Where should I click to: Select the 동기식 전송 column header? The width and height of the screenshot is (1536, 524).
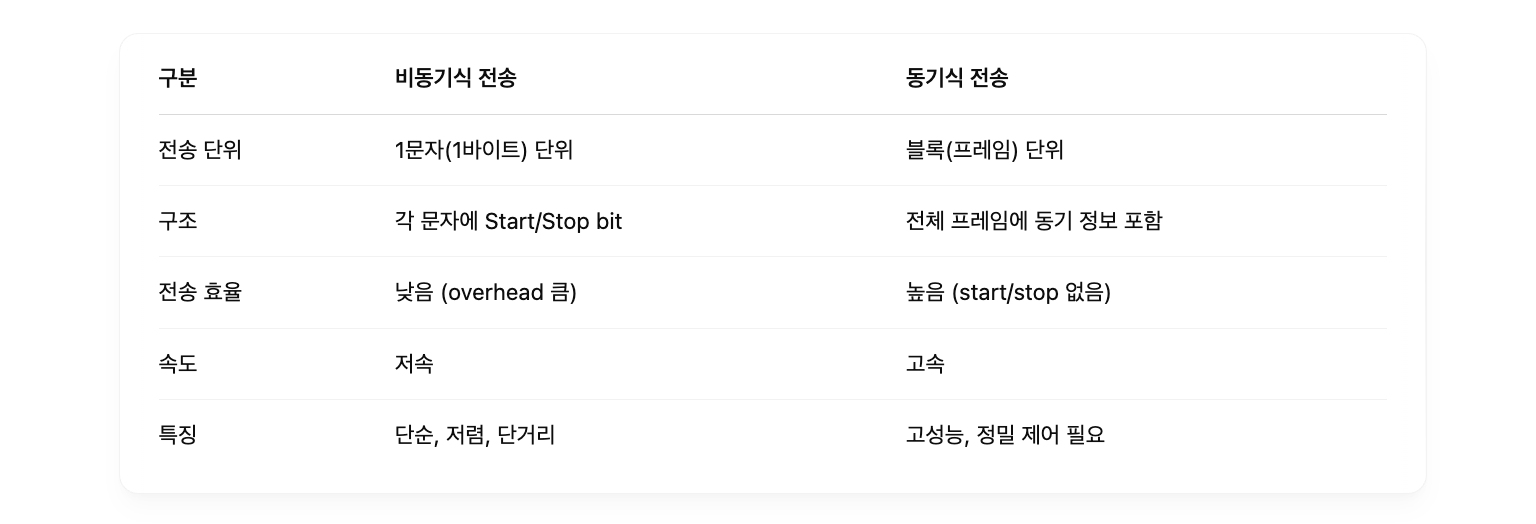[956, 78]
